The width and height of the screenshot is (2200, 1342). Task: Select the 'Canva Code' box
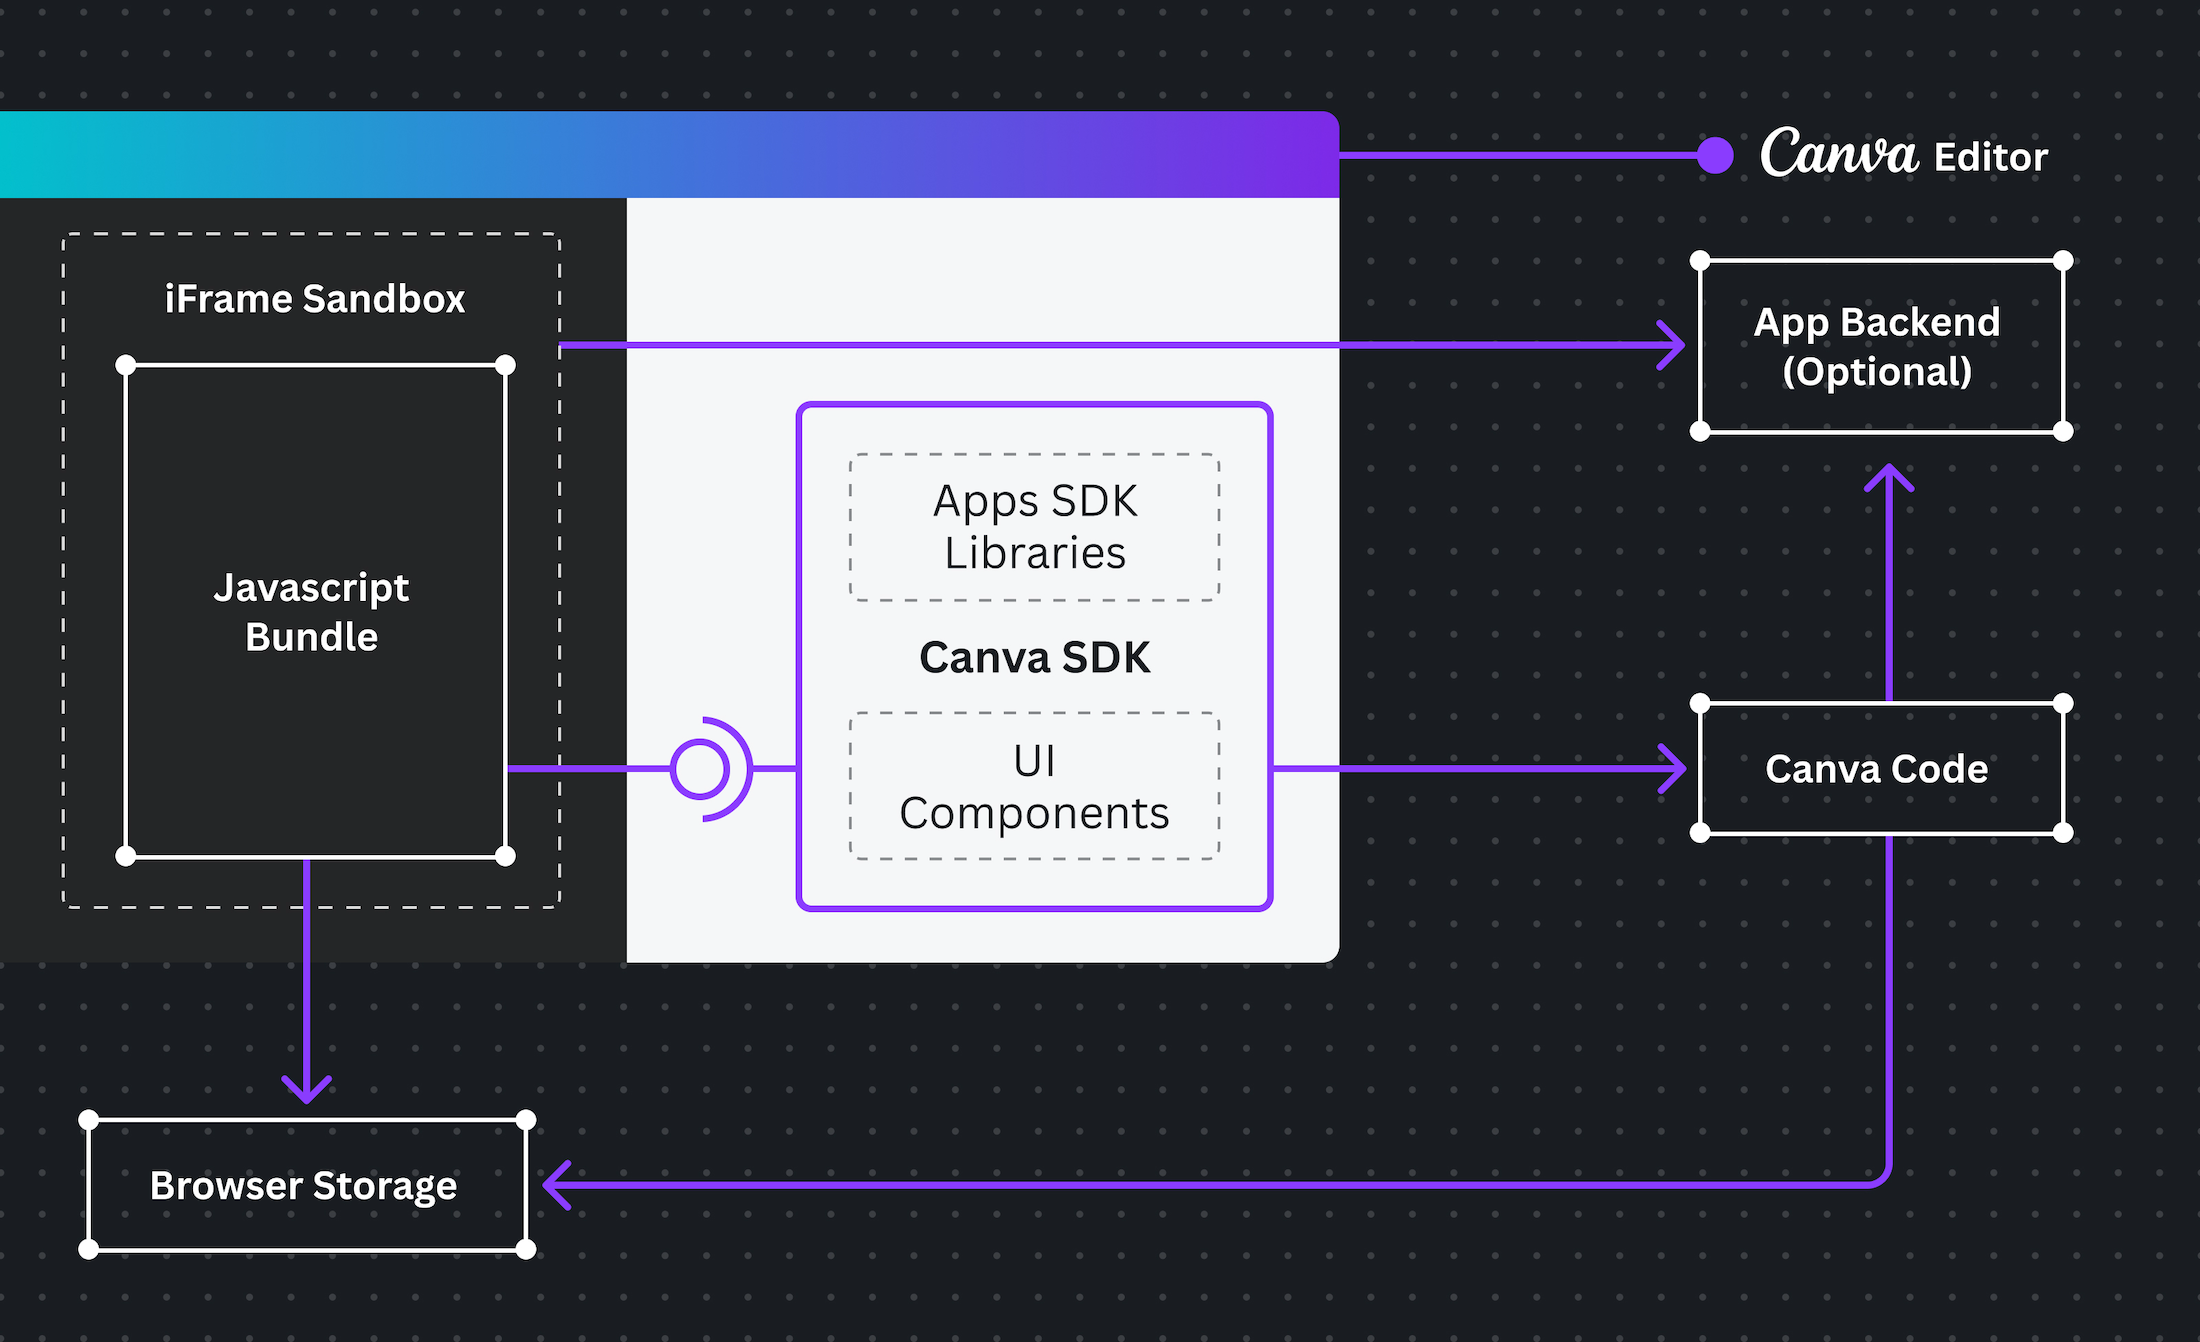1881,768
